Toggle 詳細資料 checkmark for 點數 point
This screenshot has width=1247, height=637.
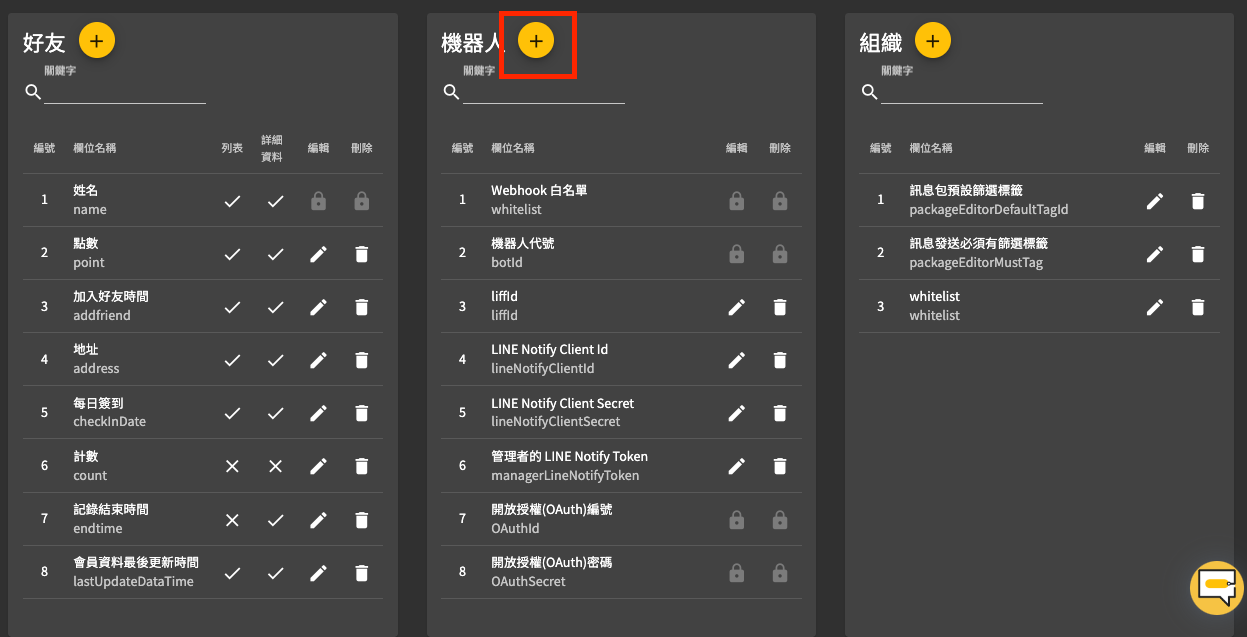[275, 254]
